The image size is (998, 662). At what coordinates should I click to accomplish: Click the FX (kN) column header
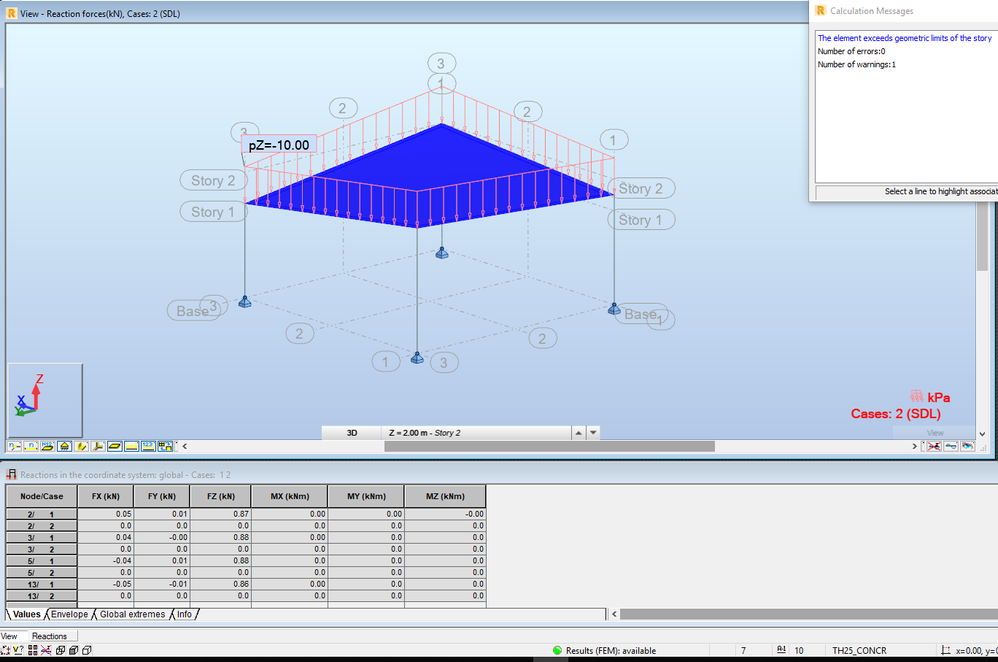106,496
